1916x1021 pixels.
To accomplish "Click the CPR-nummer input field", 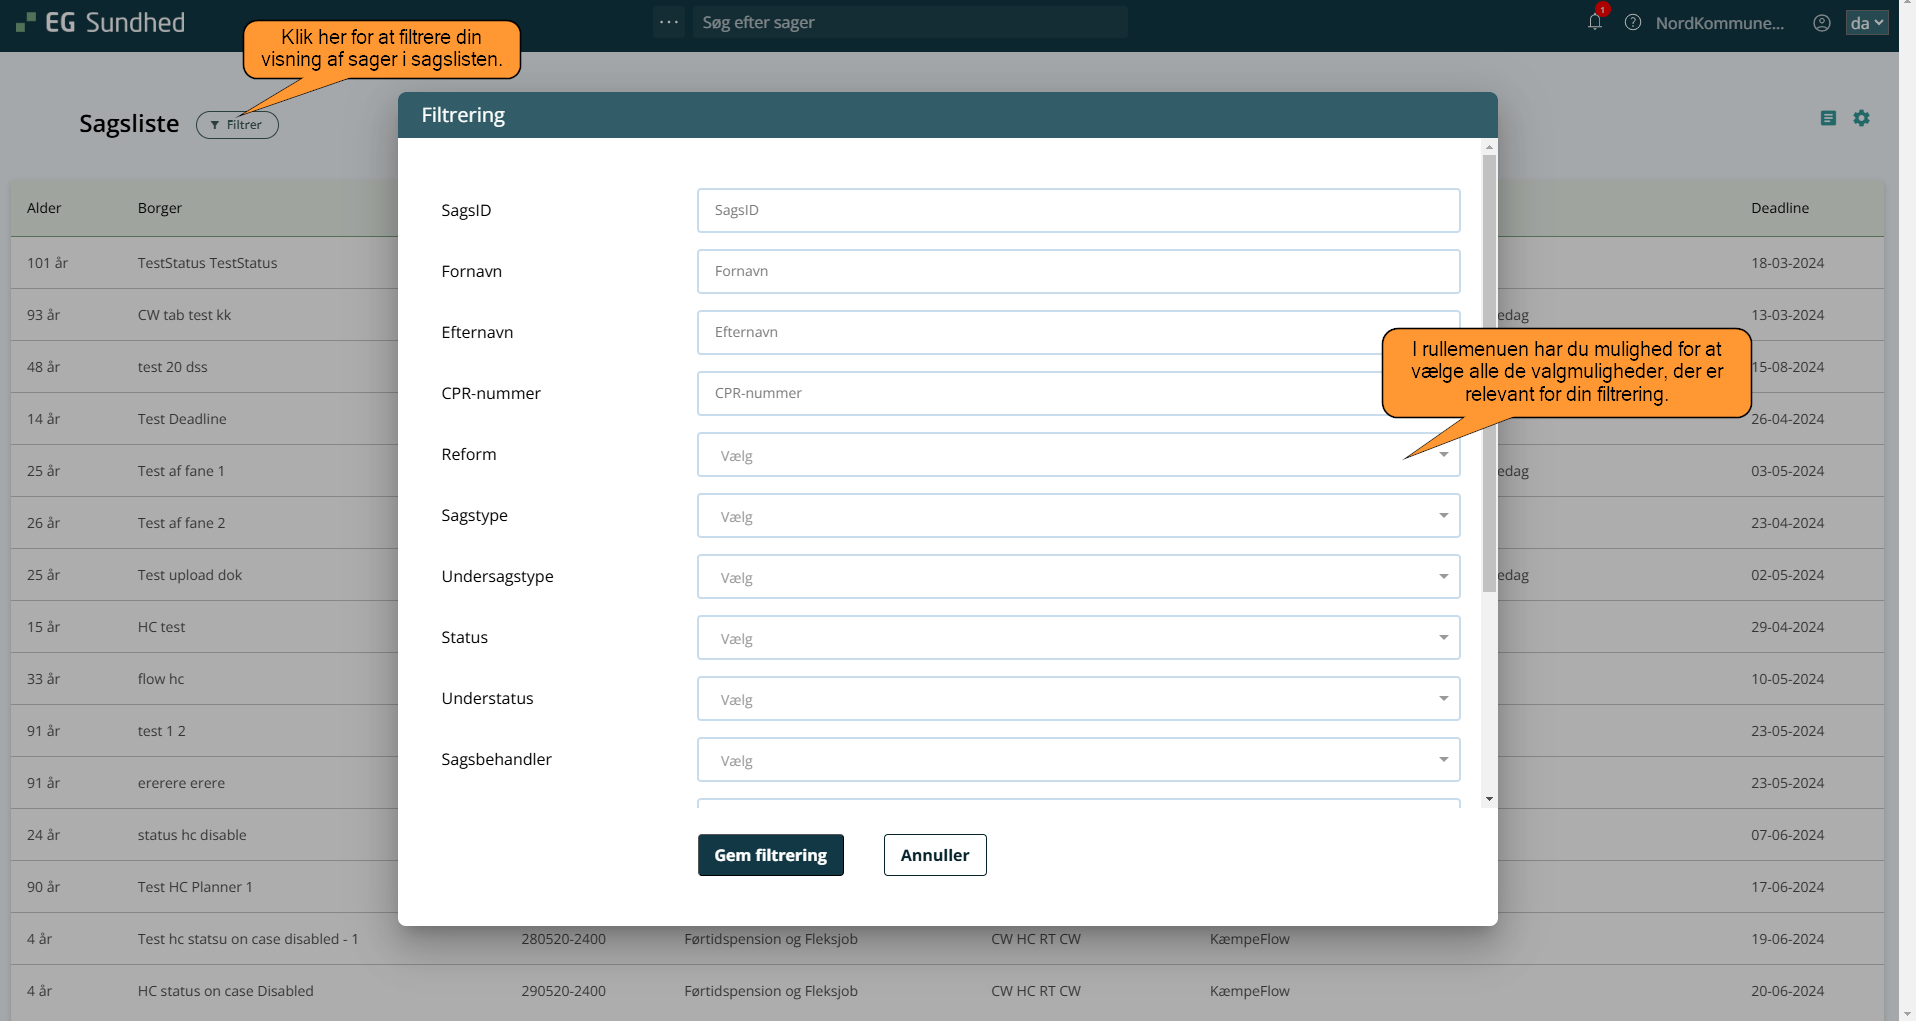I will (x=1078, y=393).
